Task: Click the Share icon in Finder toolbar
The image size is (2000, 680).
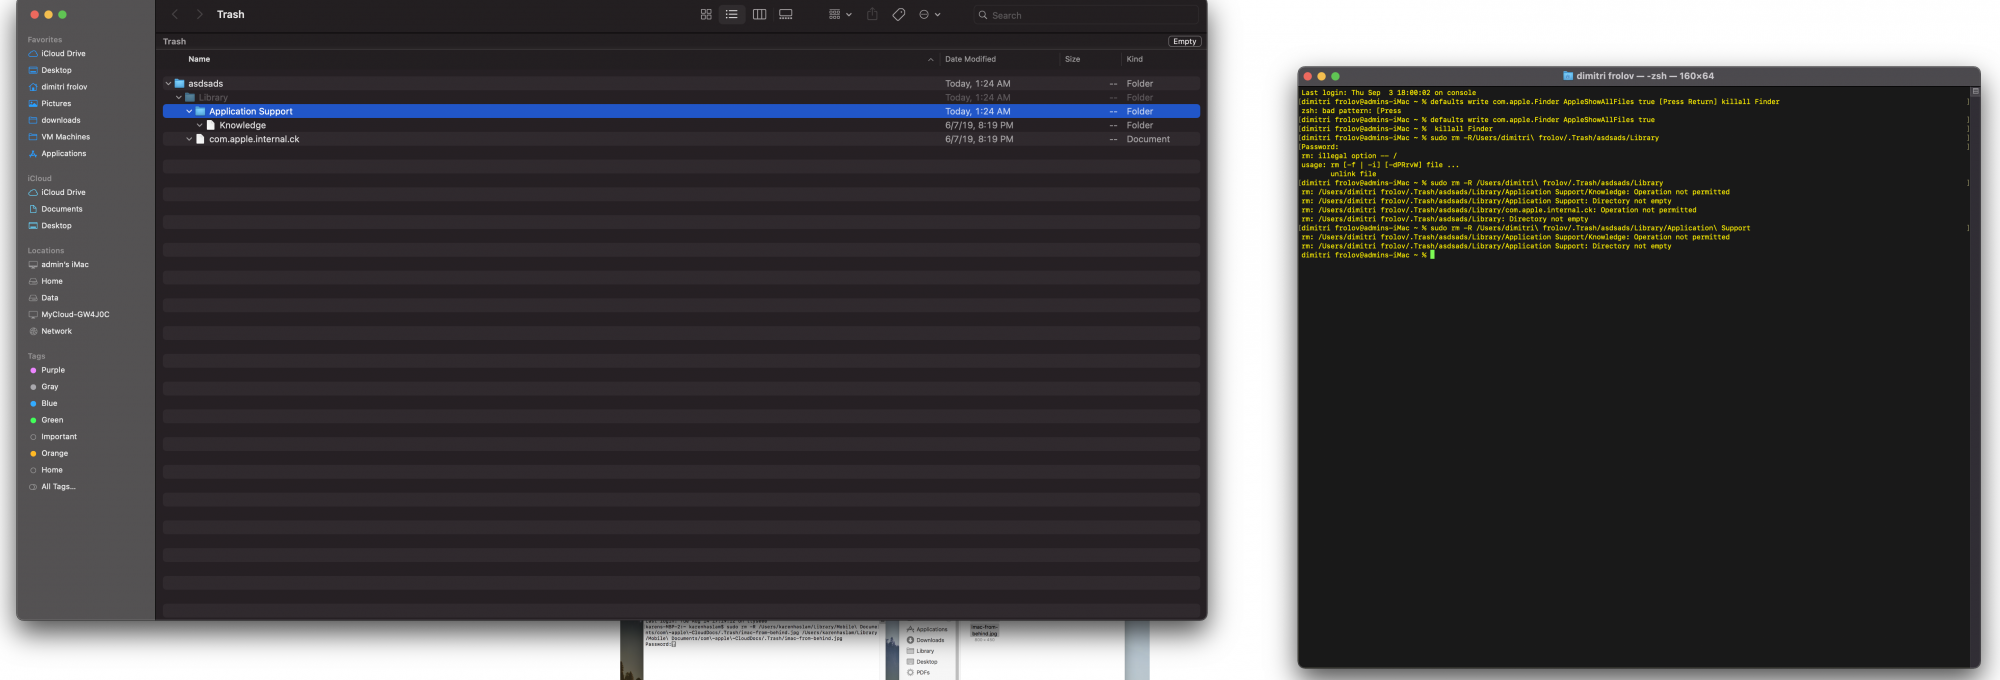Action: tap(872, 15)
